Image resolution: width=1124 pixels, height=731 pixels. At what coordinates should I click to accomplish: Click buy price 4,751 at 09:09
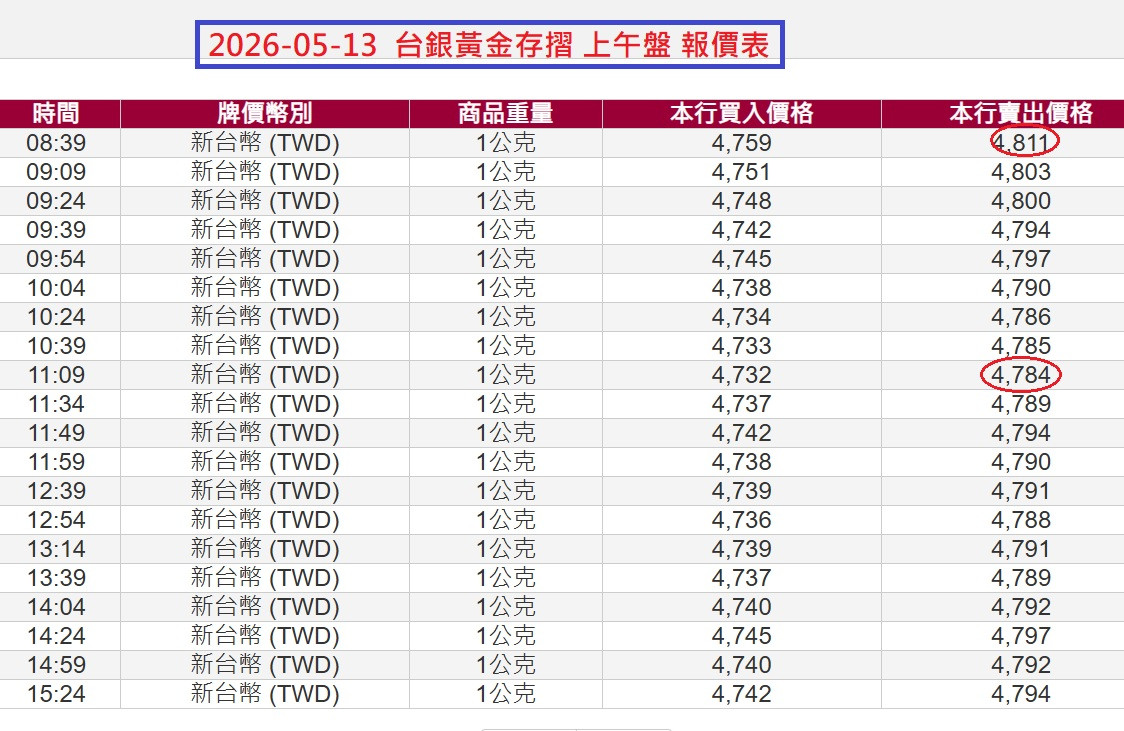[741, 172]
